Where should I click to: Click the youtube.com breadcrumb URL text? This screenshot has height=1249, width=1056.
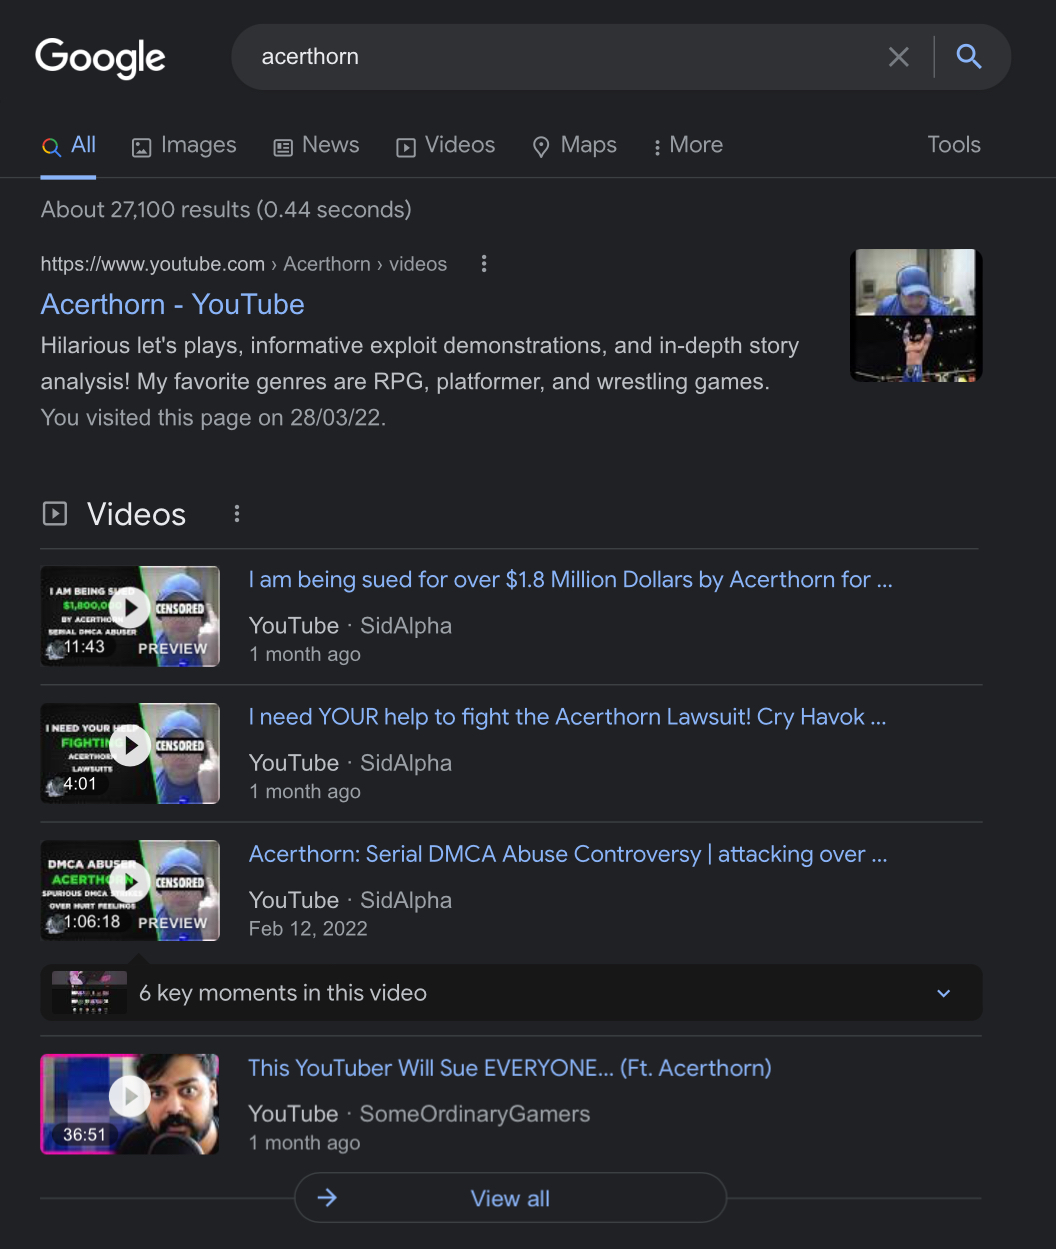[243, 264]
